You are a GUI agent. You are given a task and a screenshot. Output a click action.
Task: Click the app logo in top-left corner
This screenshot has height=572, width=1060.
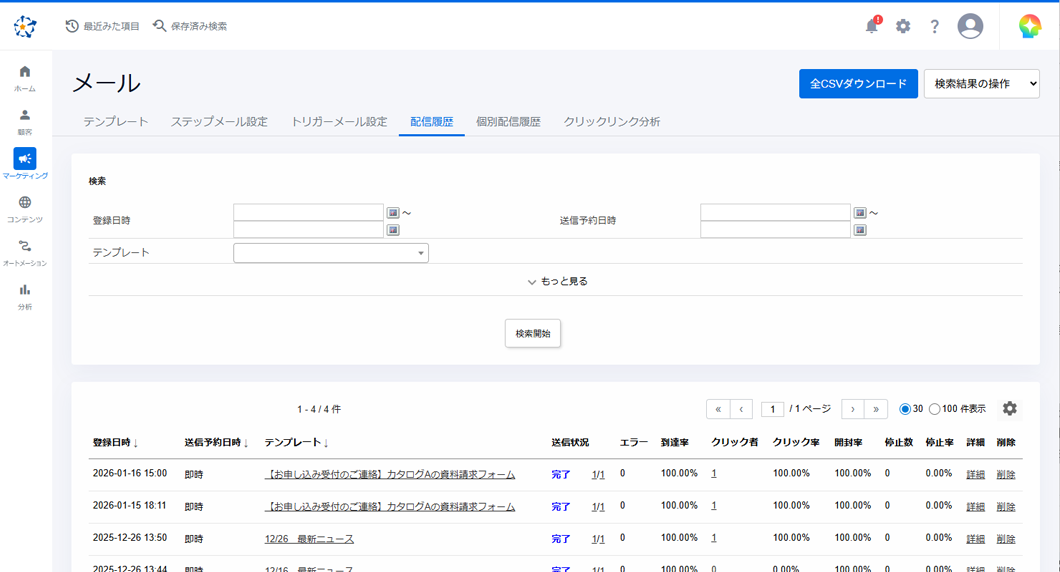(x=25, y=26)
